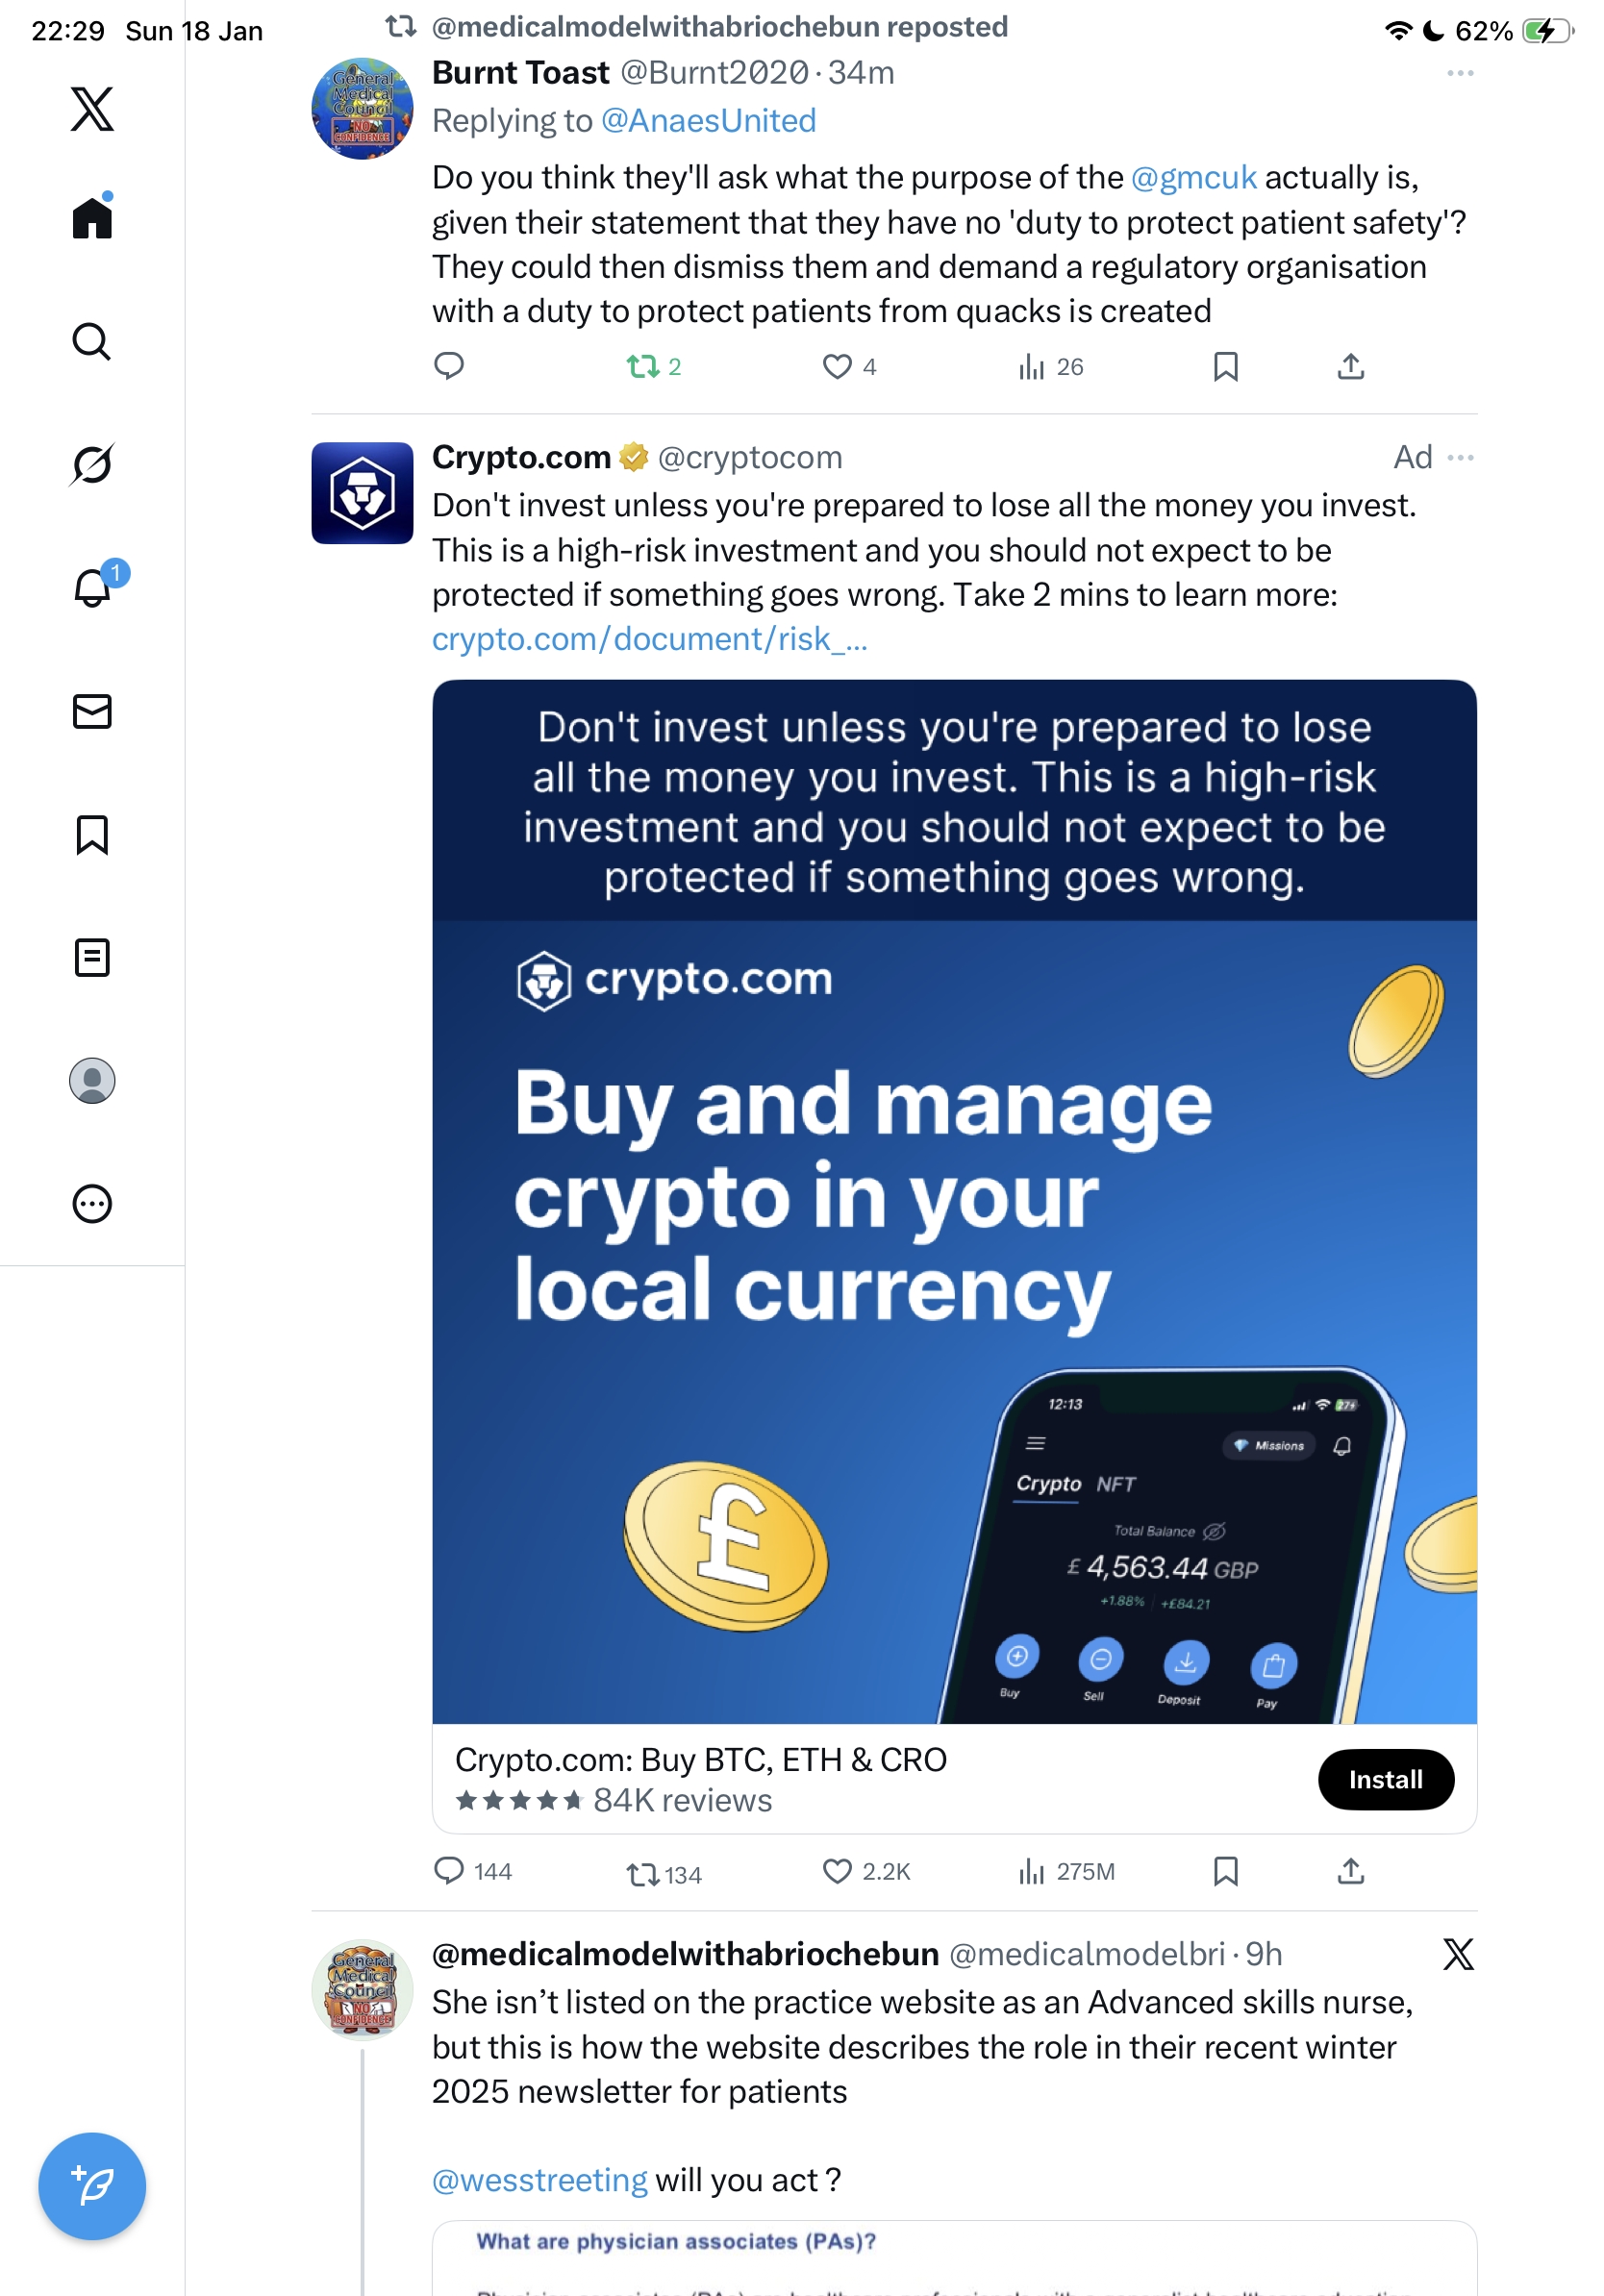Open Grok icon in sidebar
The height and width of the screenshot is (2296, 1604).
coord(92,465)
